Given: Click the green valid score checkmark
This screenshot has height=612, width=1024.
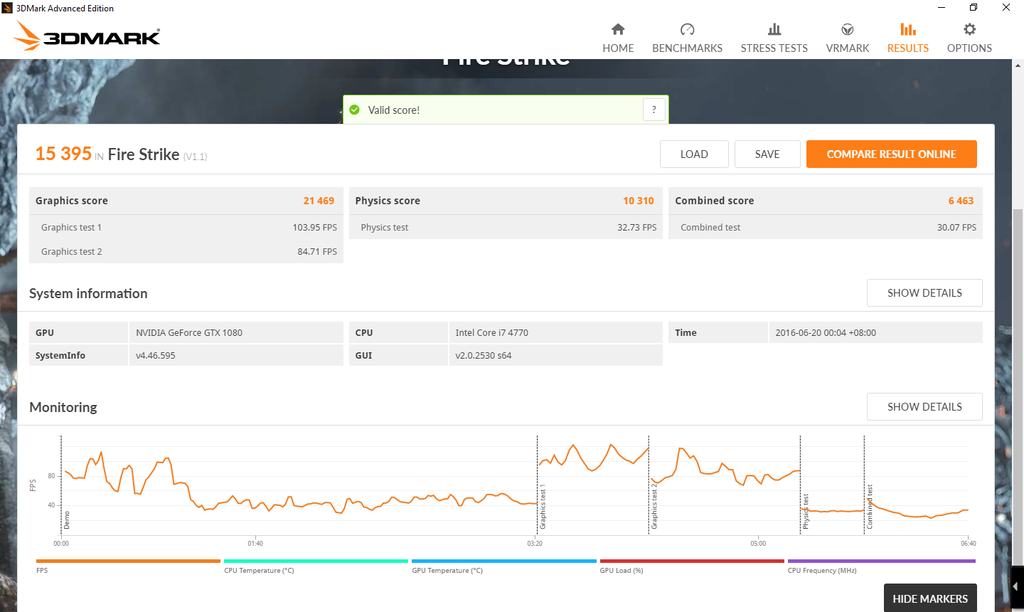Looking at the screenshot, I should [355, 110].
